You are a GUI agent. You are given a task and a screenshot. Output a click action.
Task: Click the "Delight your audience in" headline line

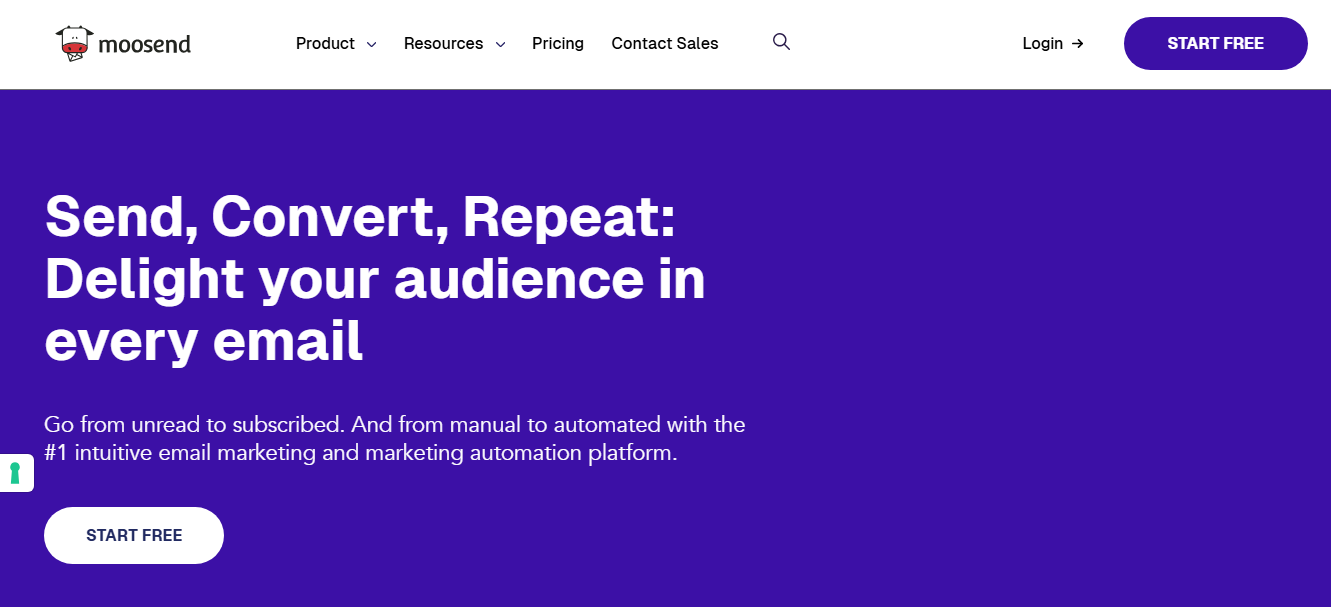(x=375, y=279)
